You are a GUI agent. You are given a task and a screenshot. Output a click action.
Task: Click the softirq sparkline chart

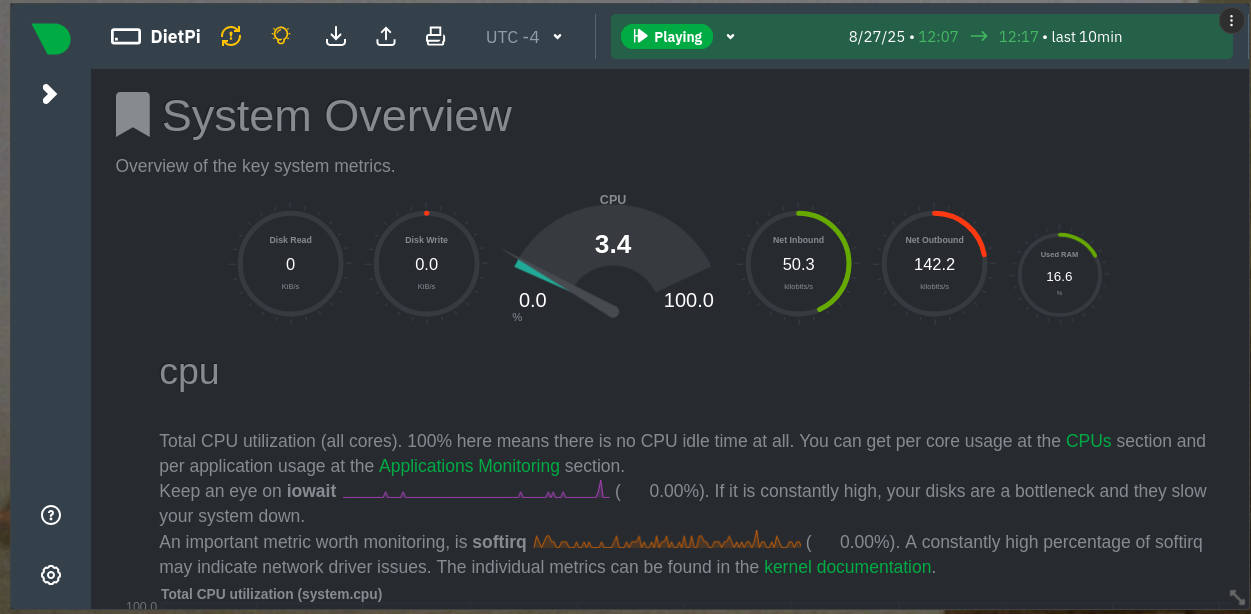click(x=667, y=541)
